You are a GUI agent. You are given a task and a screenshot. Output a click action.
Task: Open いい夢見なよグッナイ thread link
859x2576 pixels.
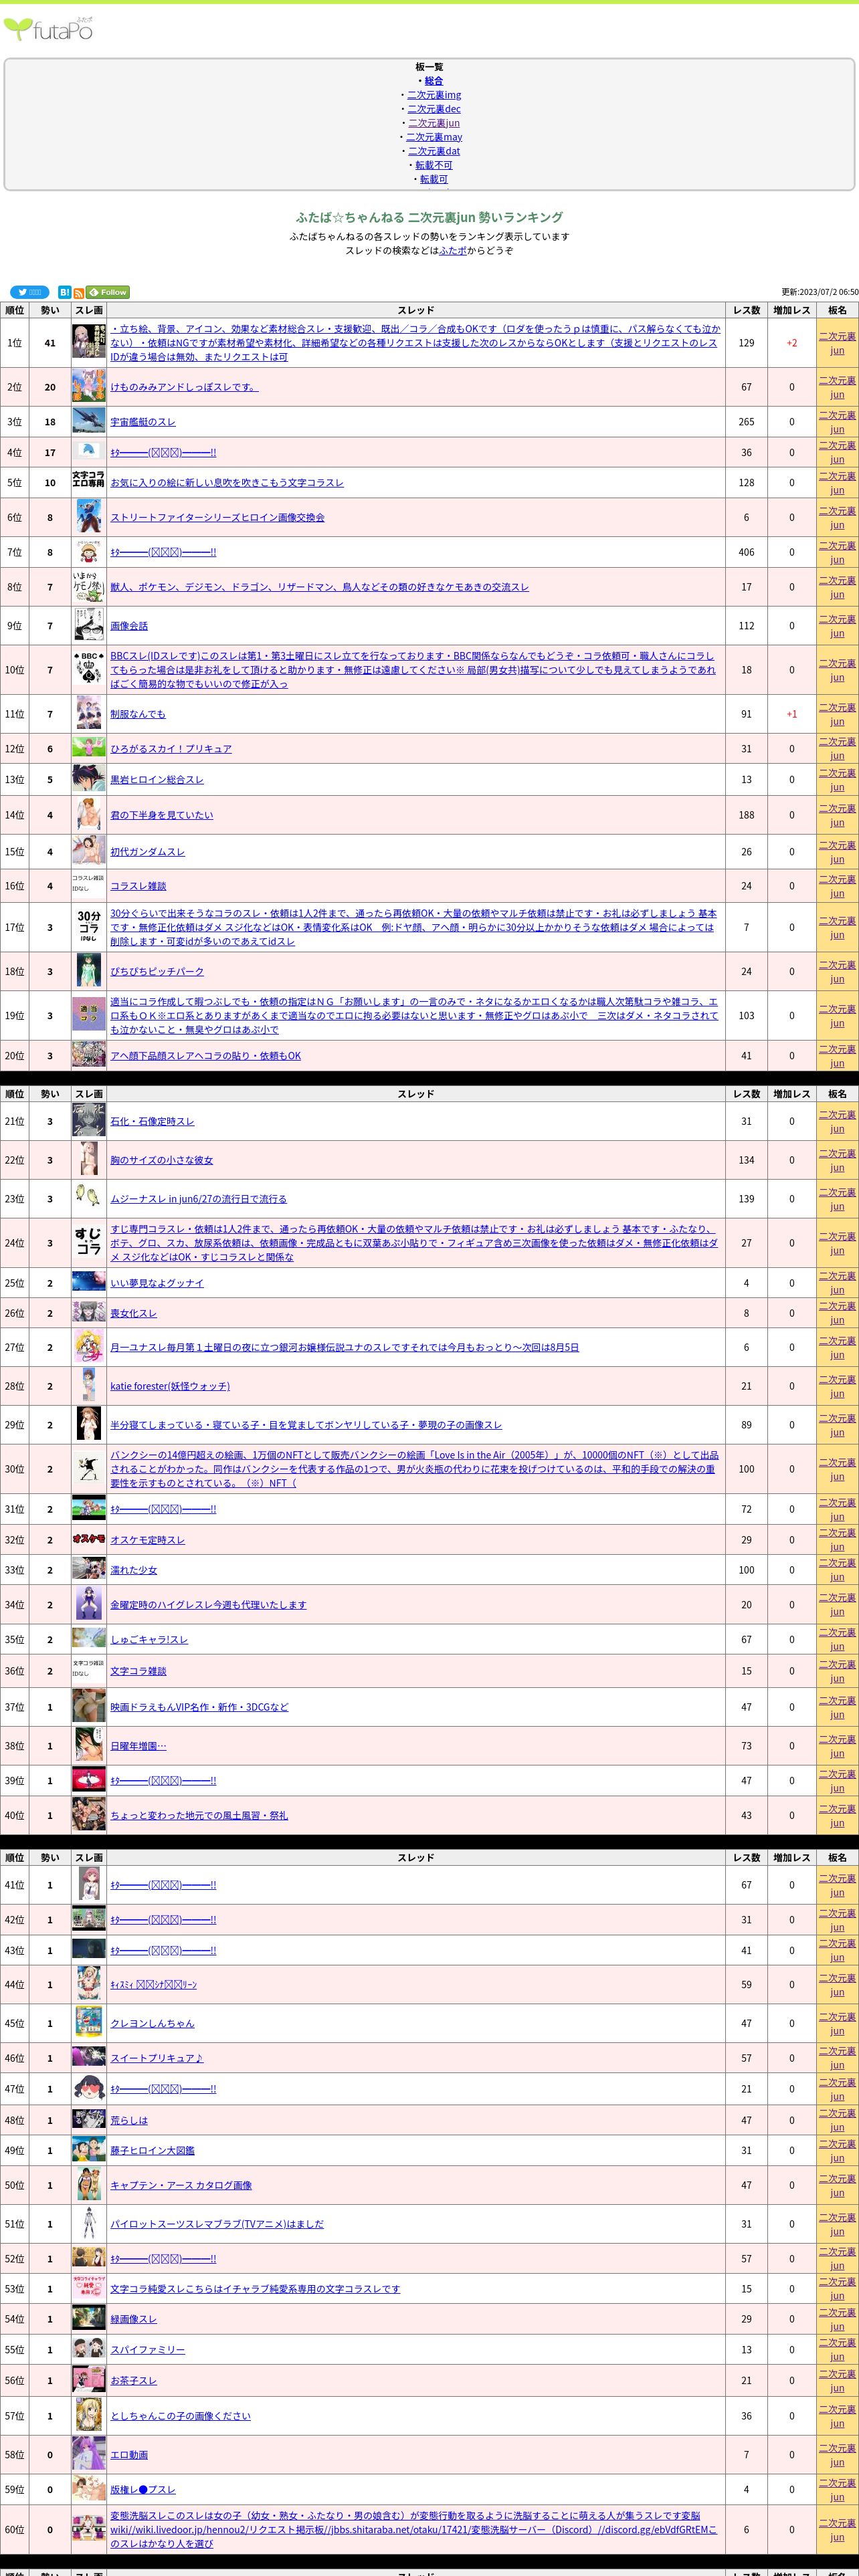157,1283
